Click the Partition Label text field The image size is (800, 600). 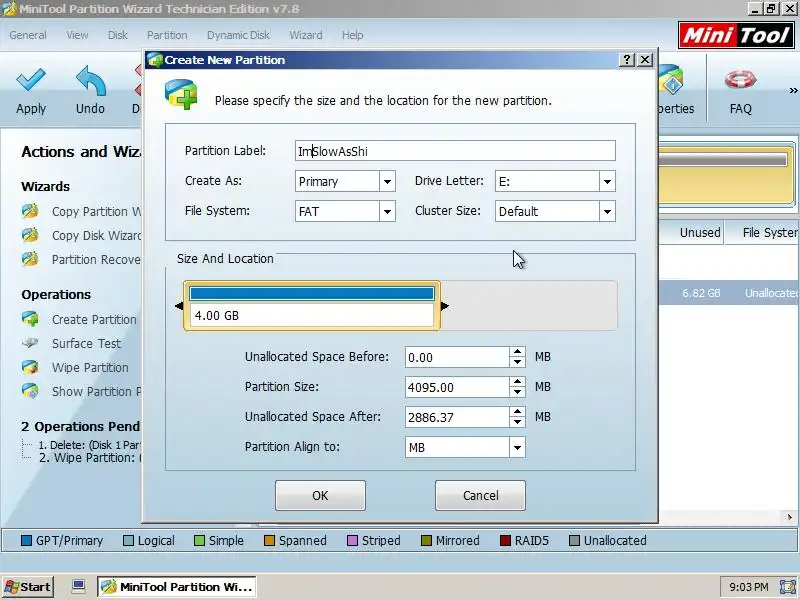click(455, 151)
